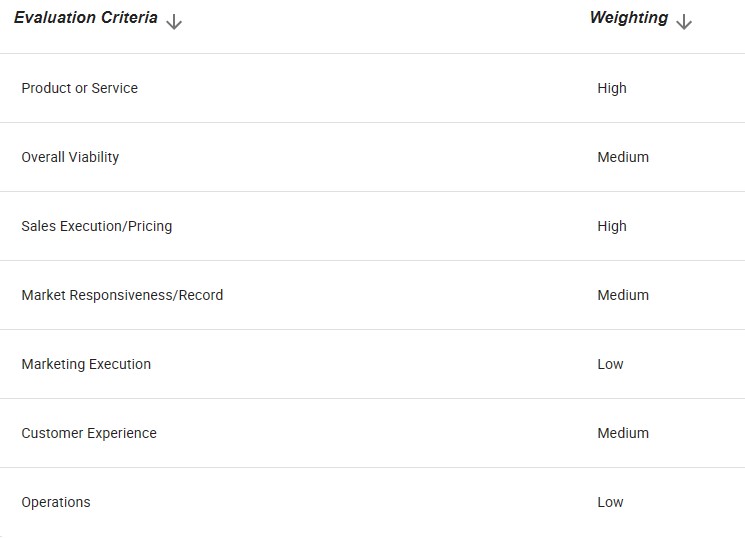The width and height of the screenshot is (745, 538).
Task: Click Medium weighting for Market Responsiveness/Record
Action: [623, 295]
